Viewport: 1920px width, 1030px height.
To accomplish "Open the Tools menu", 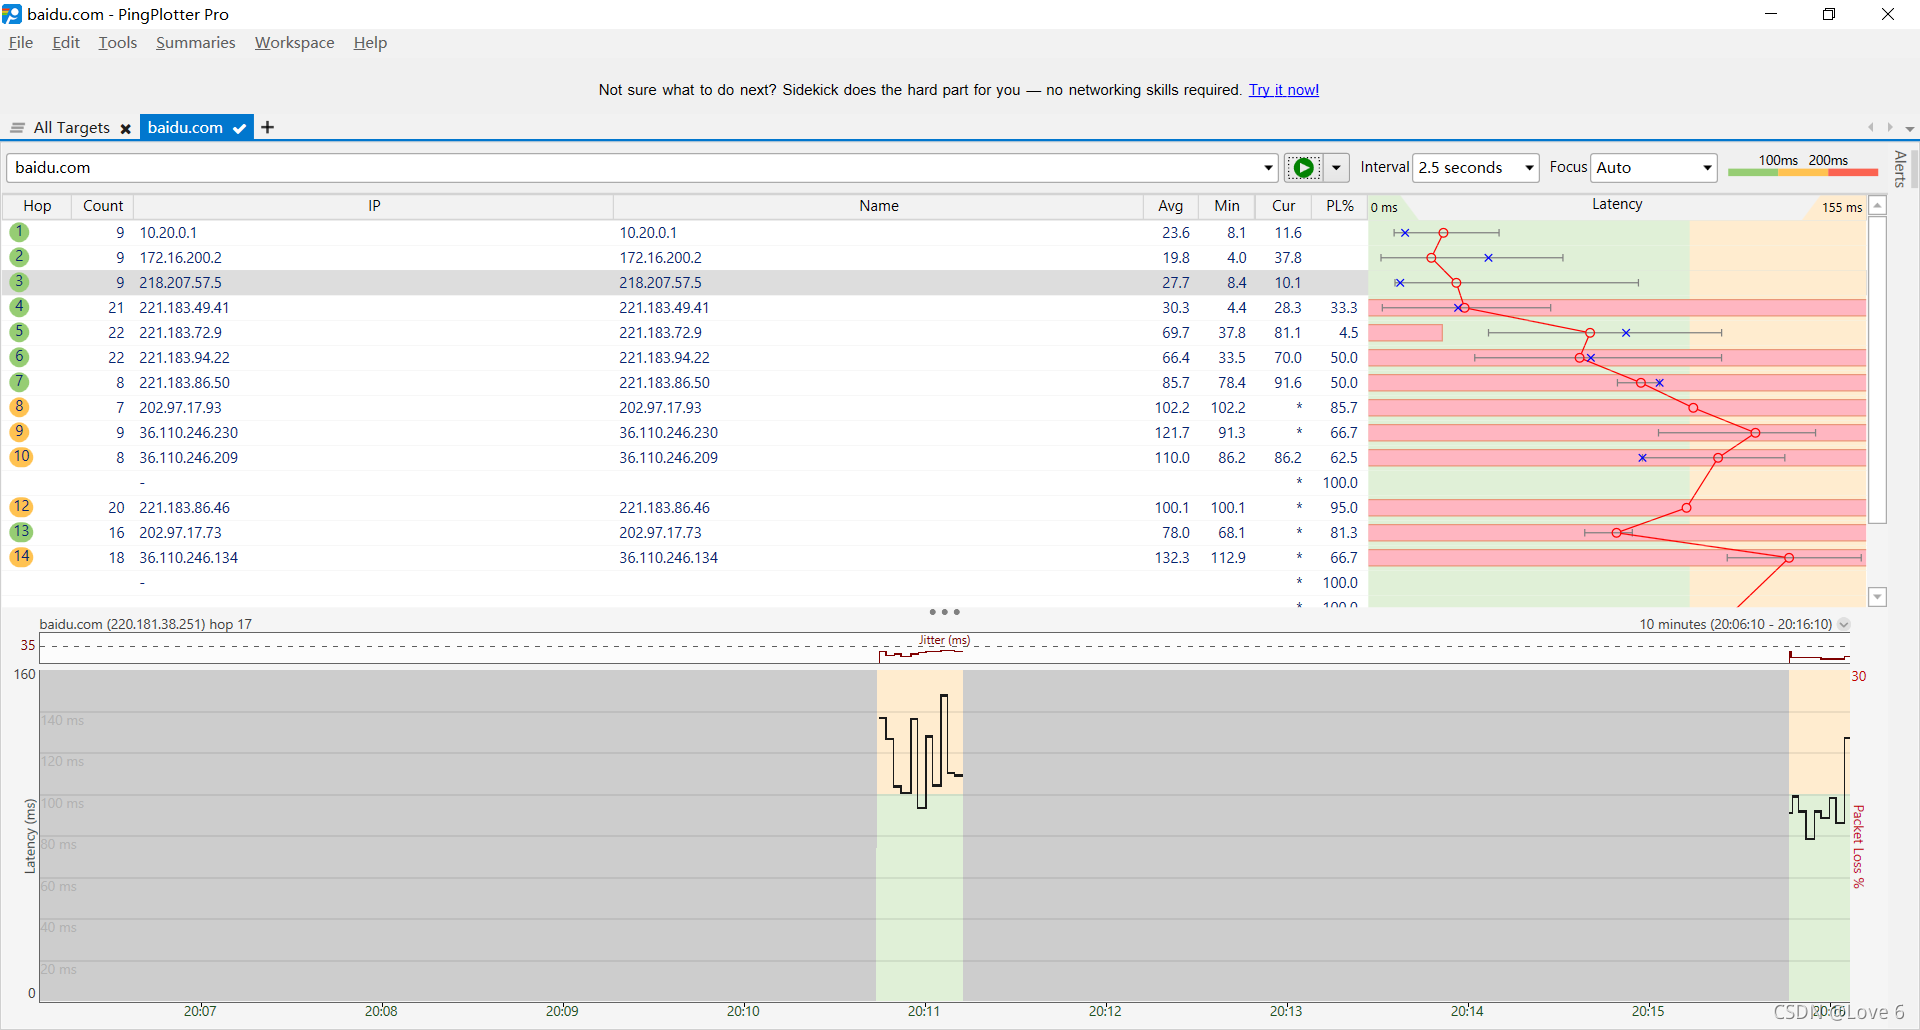I will click(117, 42).
